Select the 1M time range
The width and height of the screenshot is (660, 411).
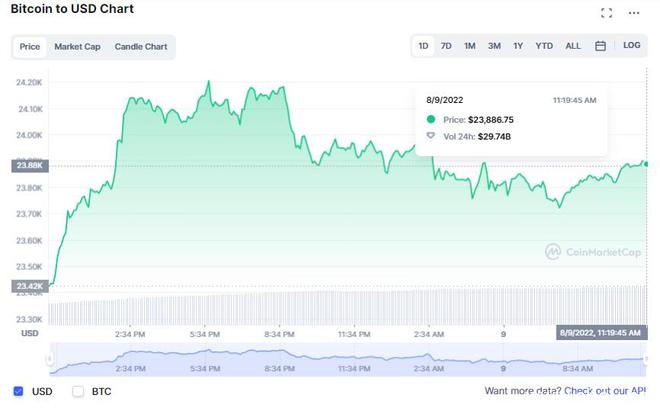(x=470, y=46)
